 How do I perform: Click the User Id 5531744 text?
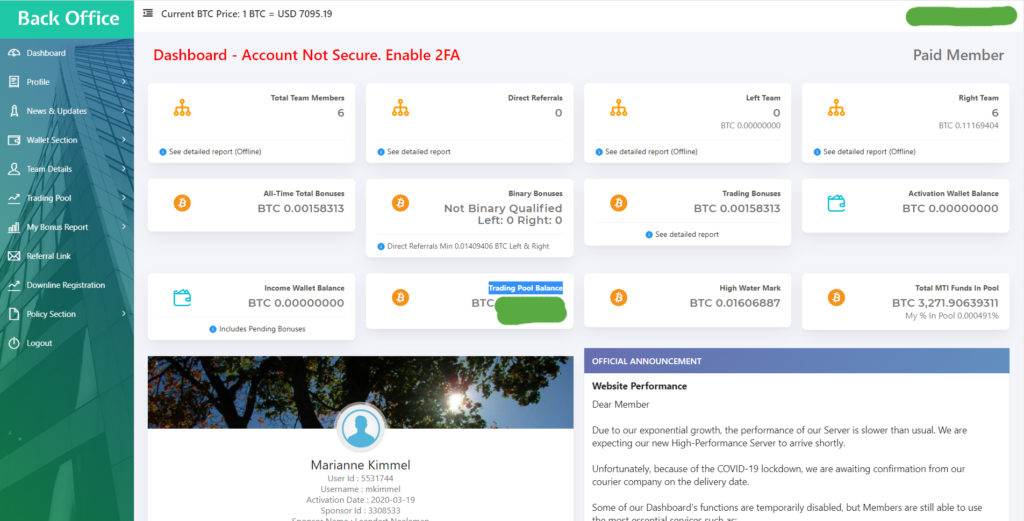click(360, 479)
